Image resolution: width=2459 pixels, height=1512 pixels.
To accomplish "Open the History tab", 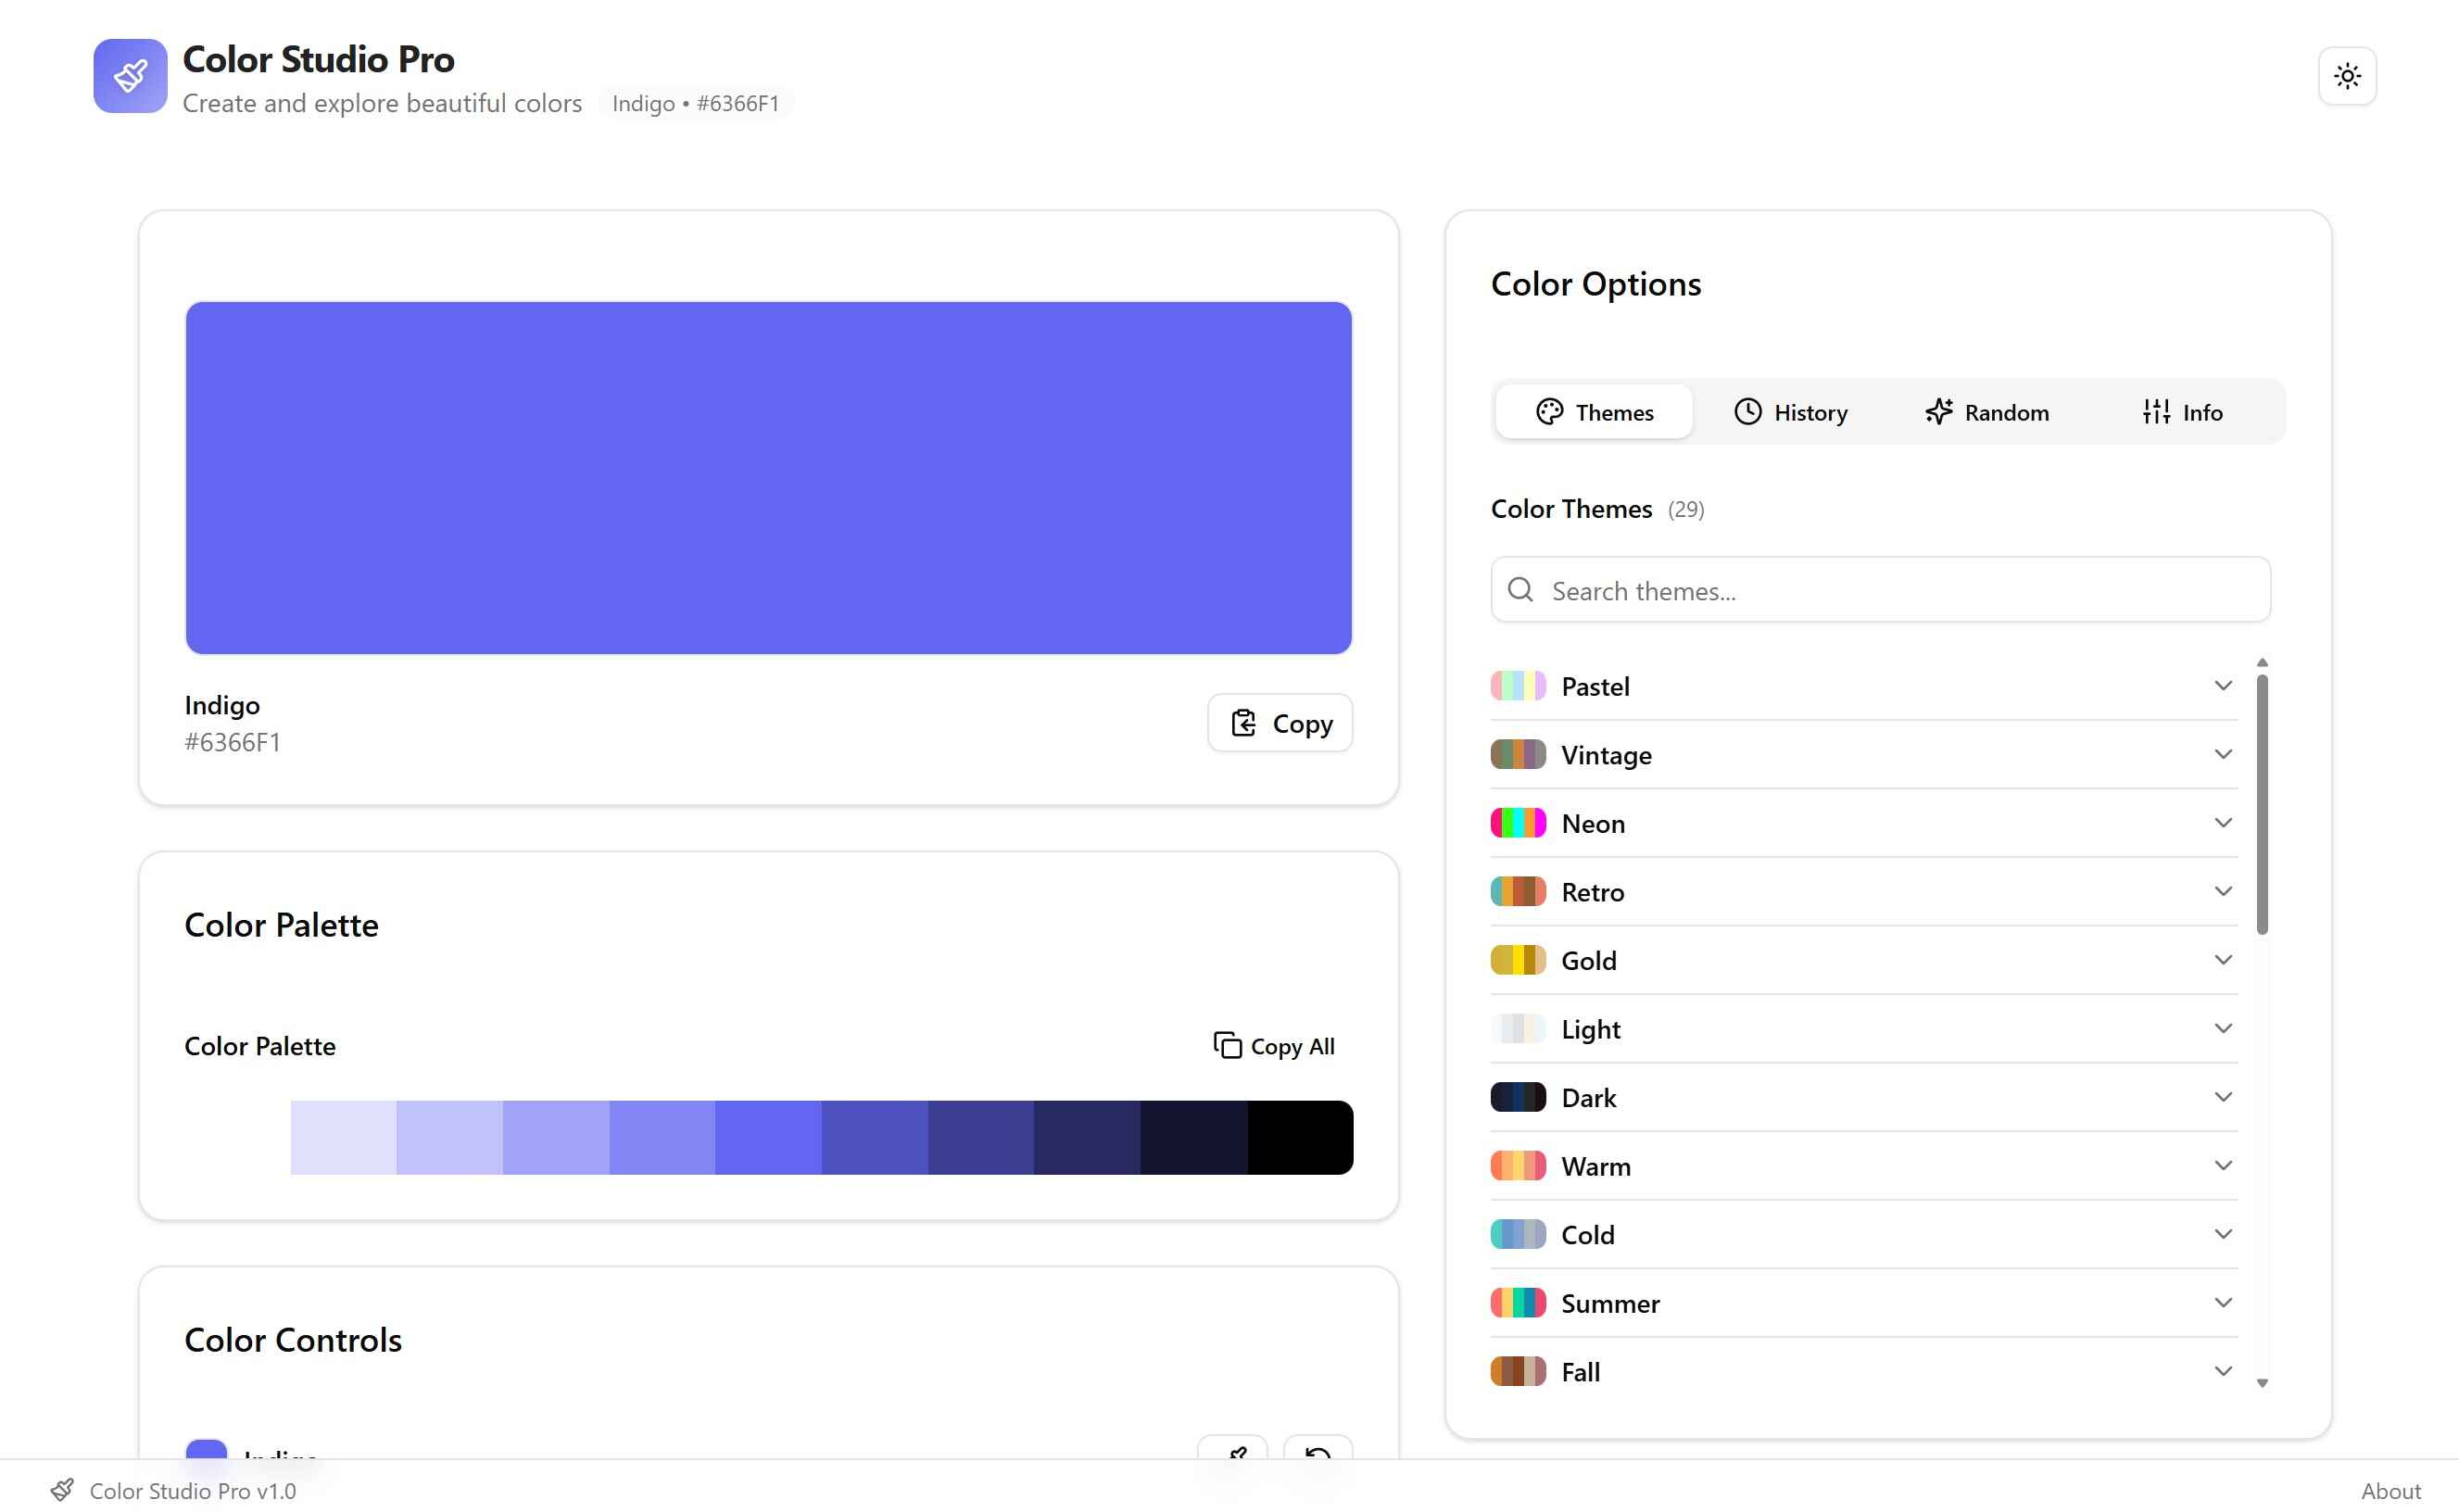I will pos(1790,412).
